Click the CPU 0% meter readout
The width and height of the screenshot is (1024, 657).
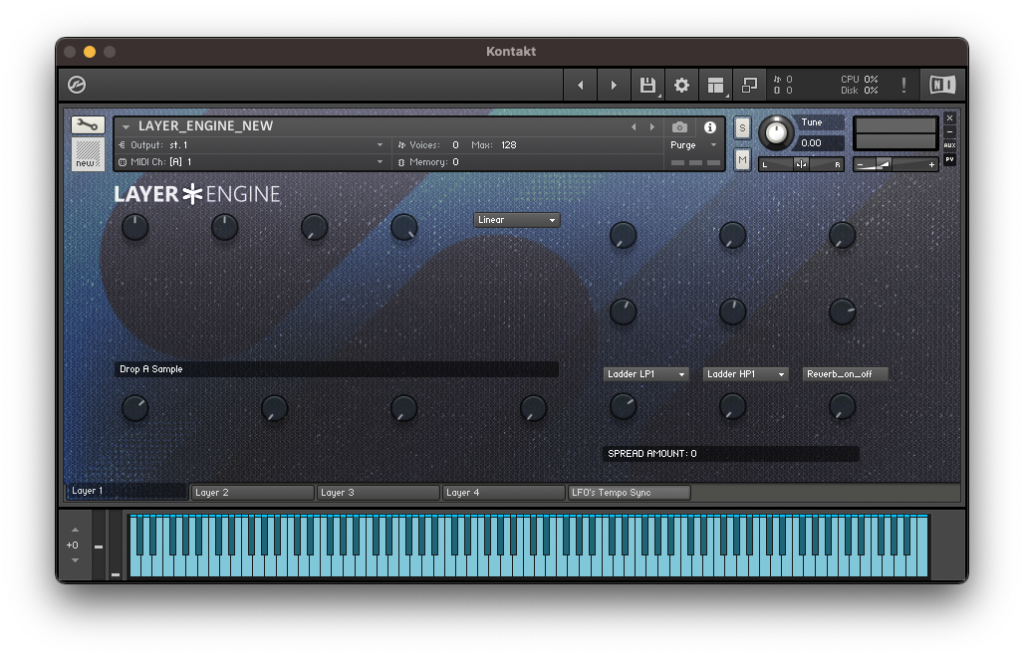click(859, 79)
